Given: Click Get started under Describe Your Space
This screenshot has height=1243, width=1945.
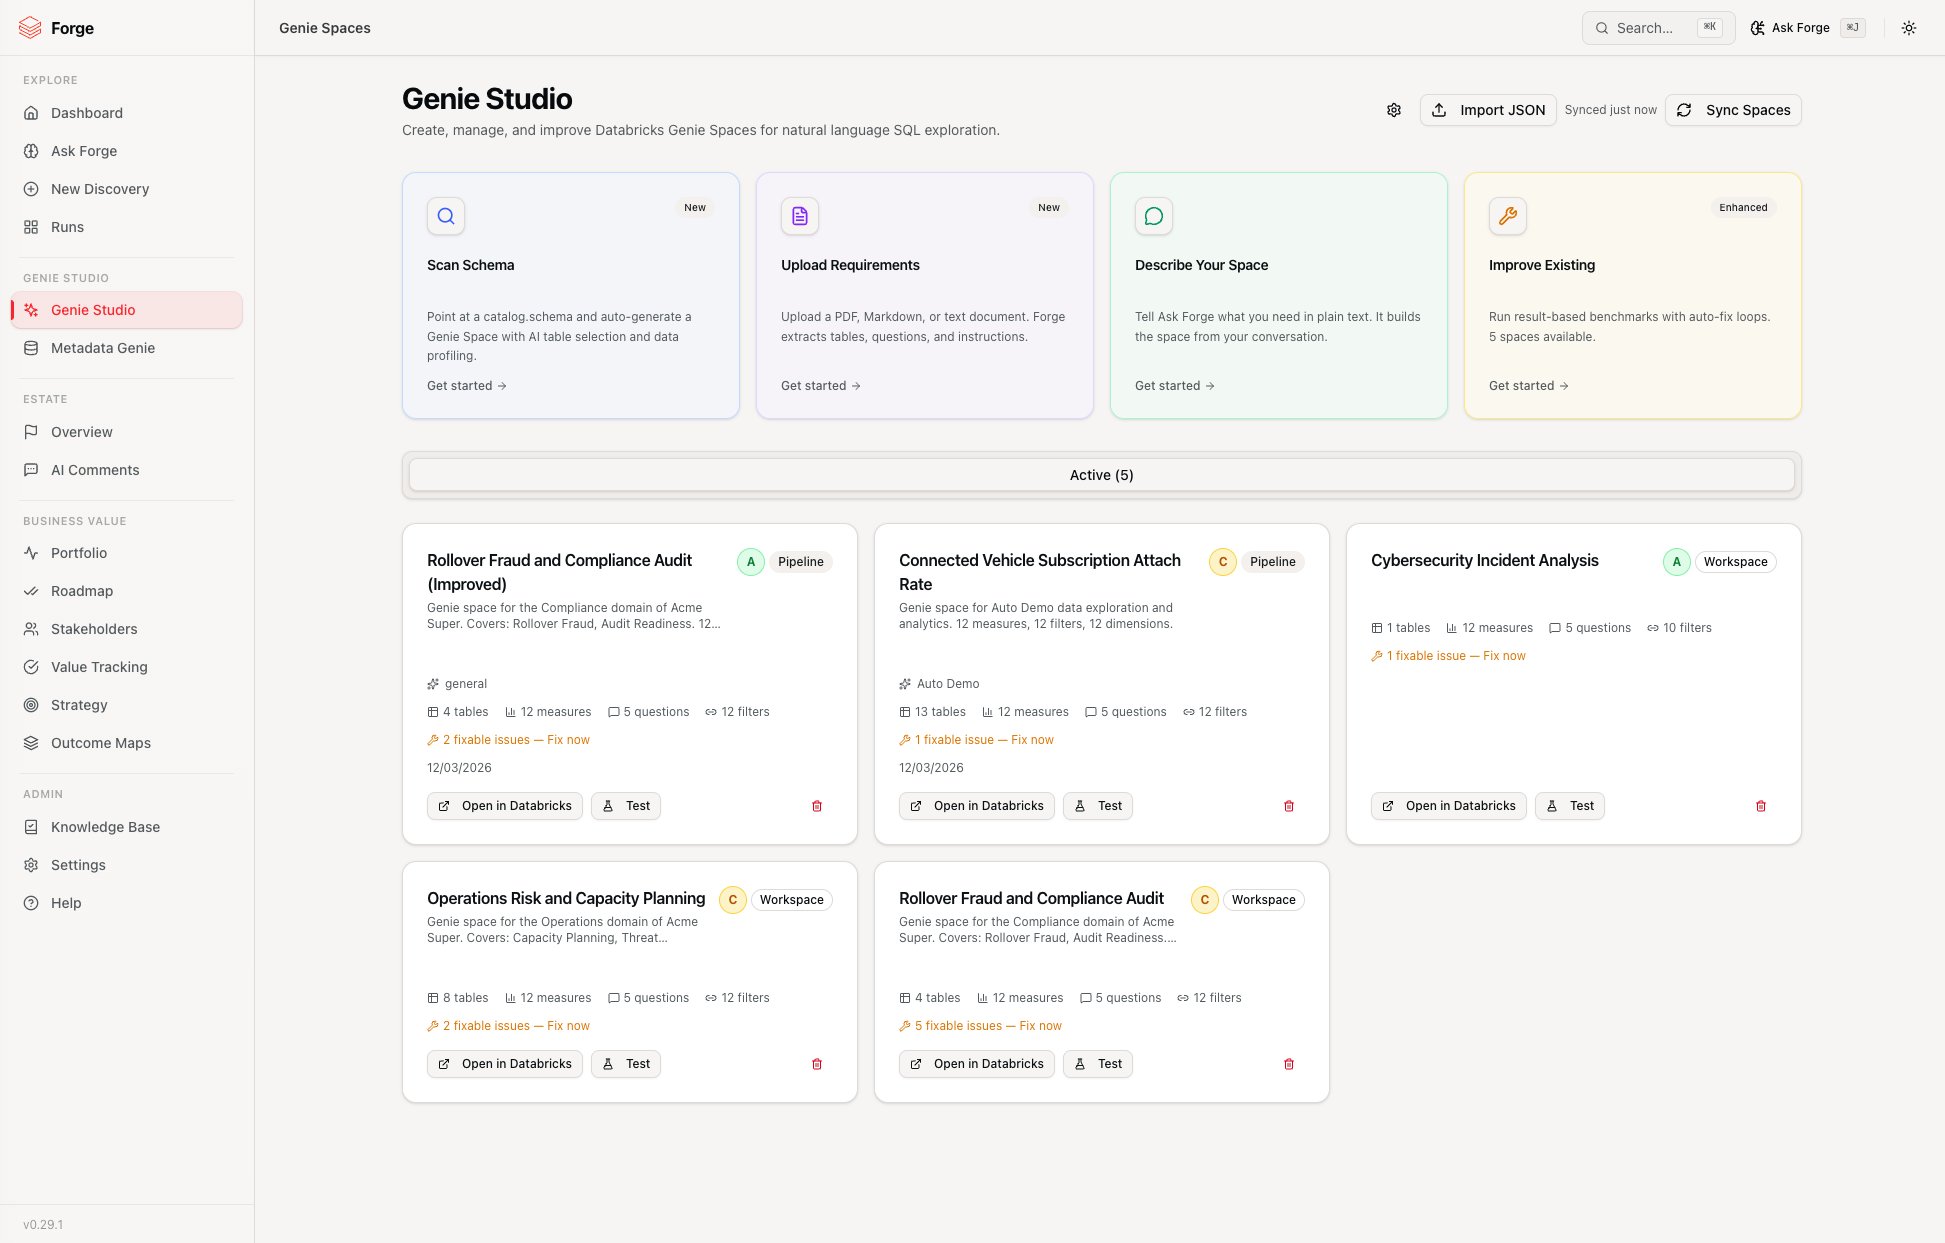Looking at the screenshot, I should pyautogui.click(x=1175, y=386).
